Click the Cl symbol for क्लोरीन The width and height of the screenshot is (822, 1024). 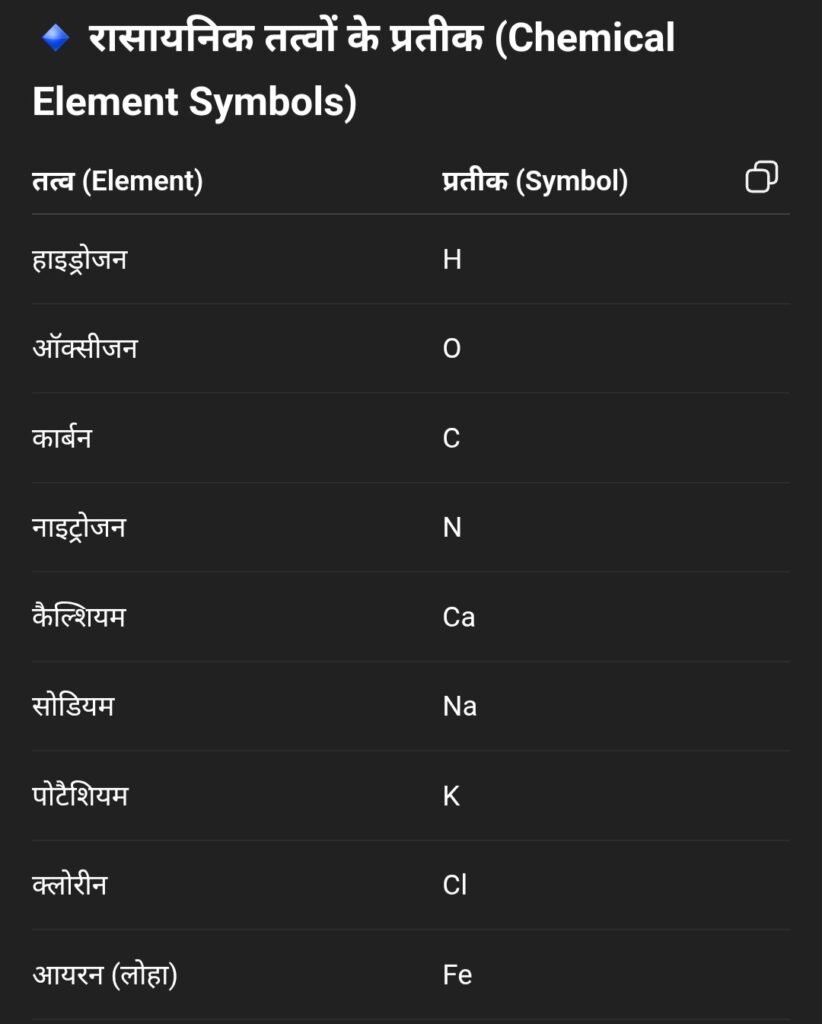(454, 886)
